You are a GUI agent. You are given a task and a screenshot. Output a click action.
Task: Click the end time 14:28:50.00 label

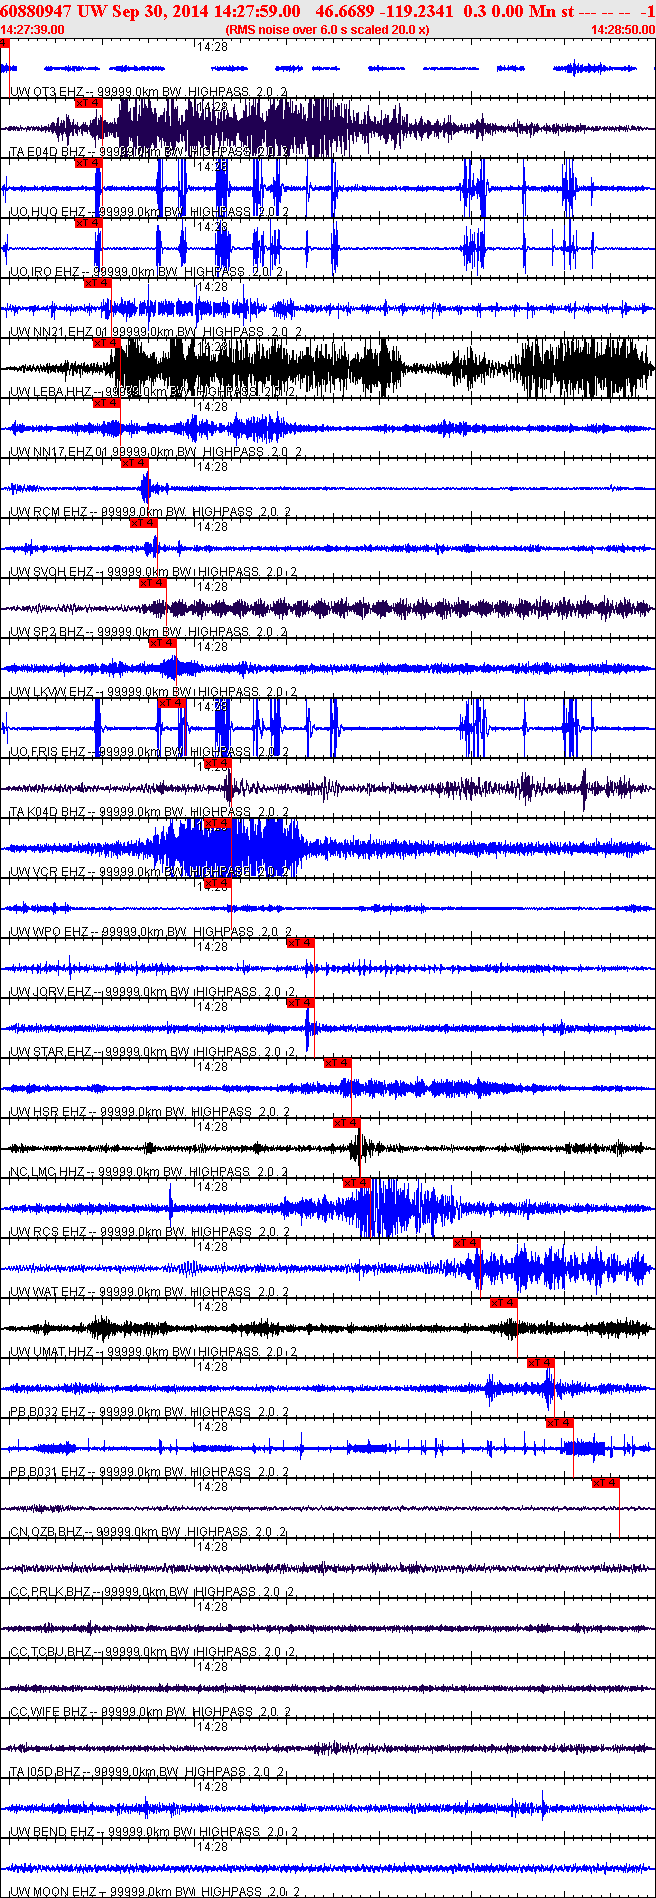point(623,30)
